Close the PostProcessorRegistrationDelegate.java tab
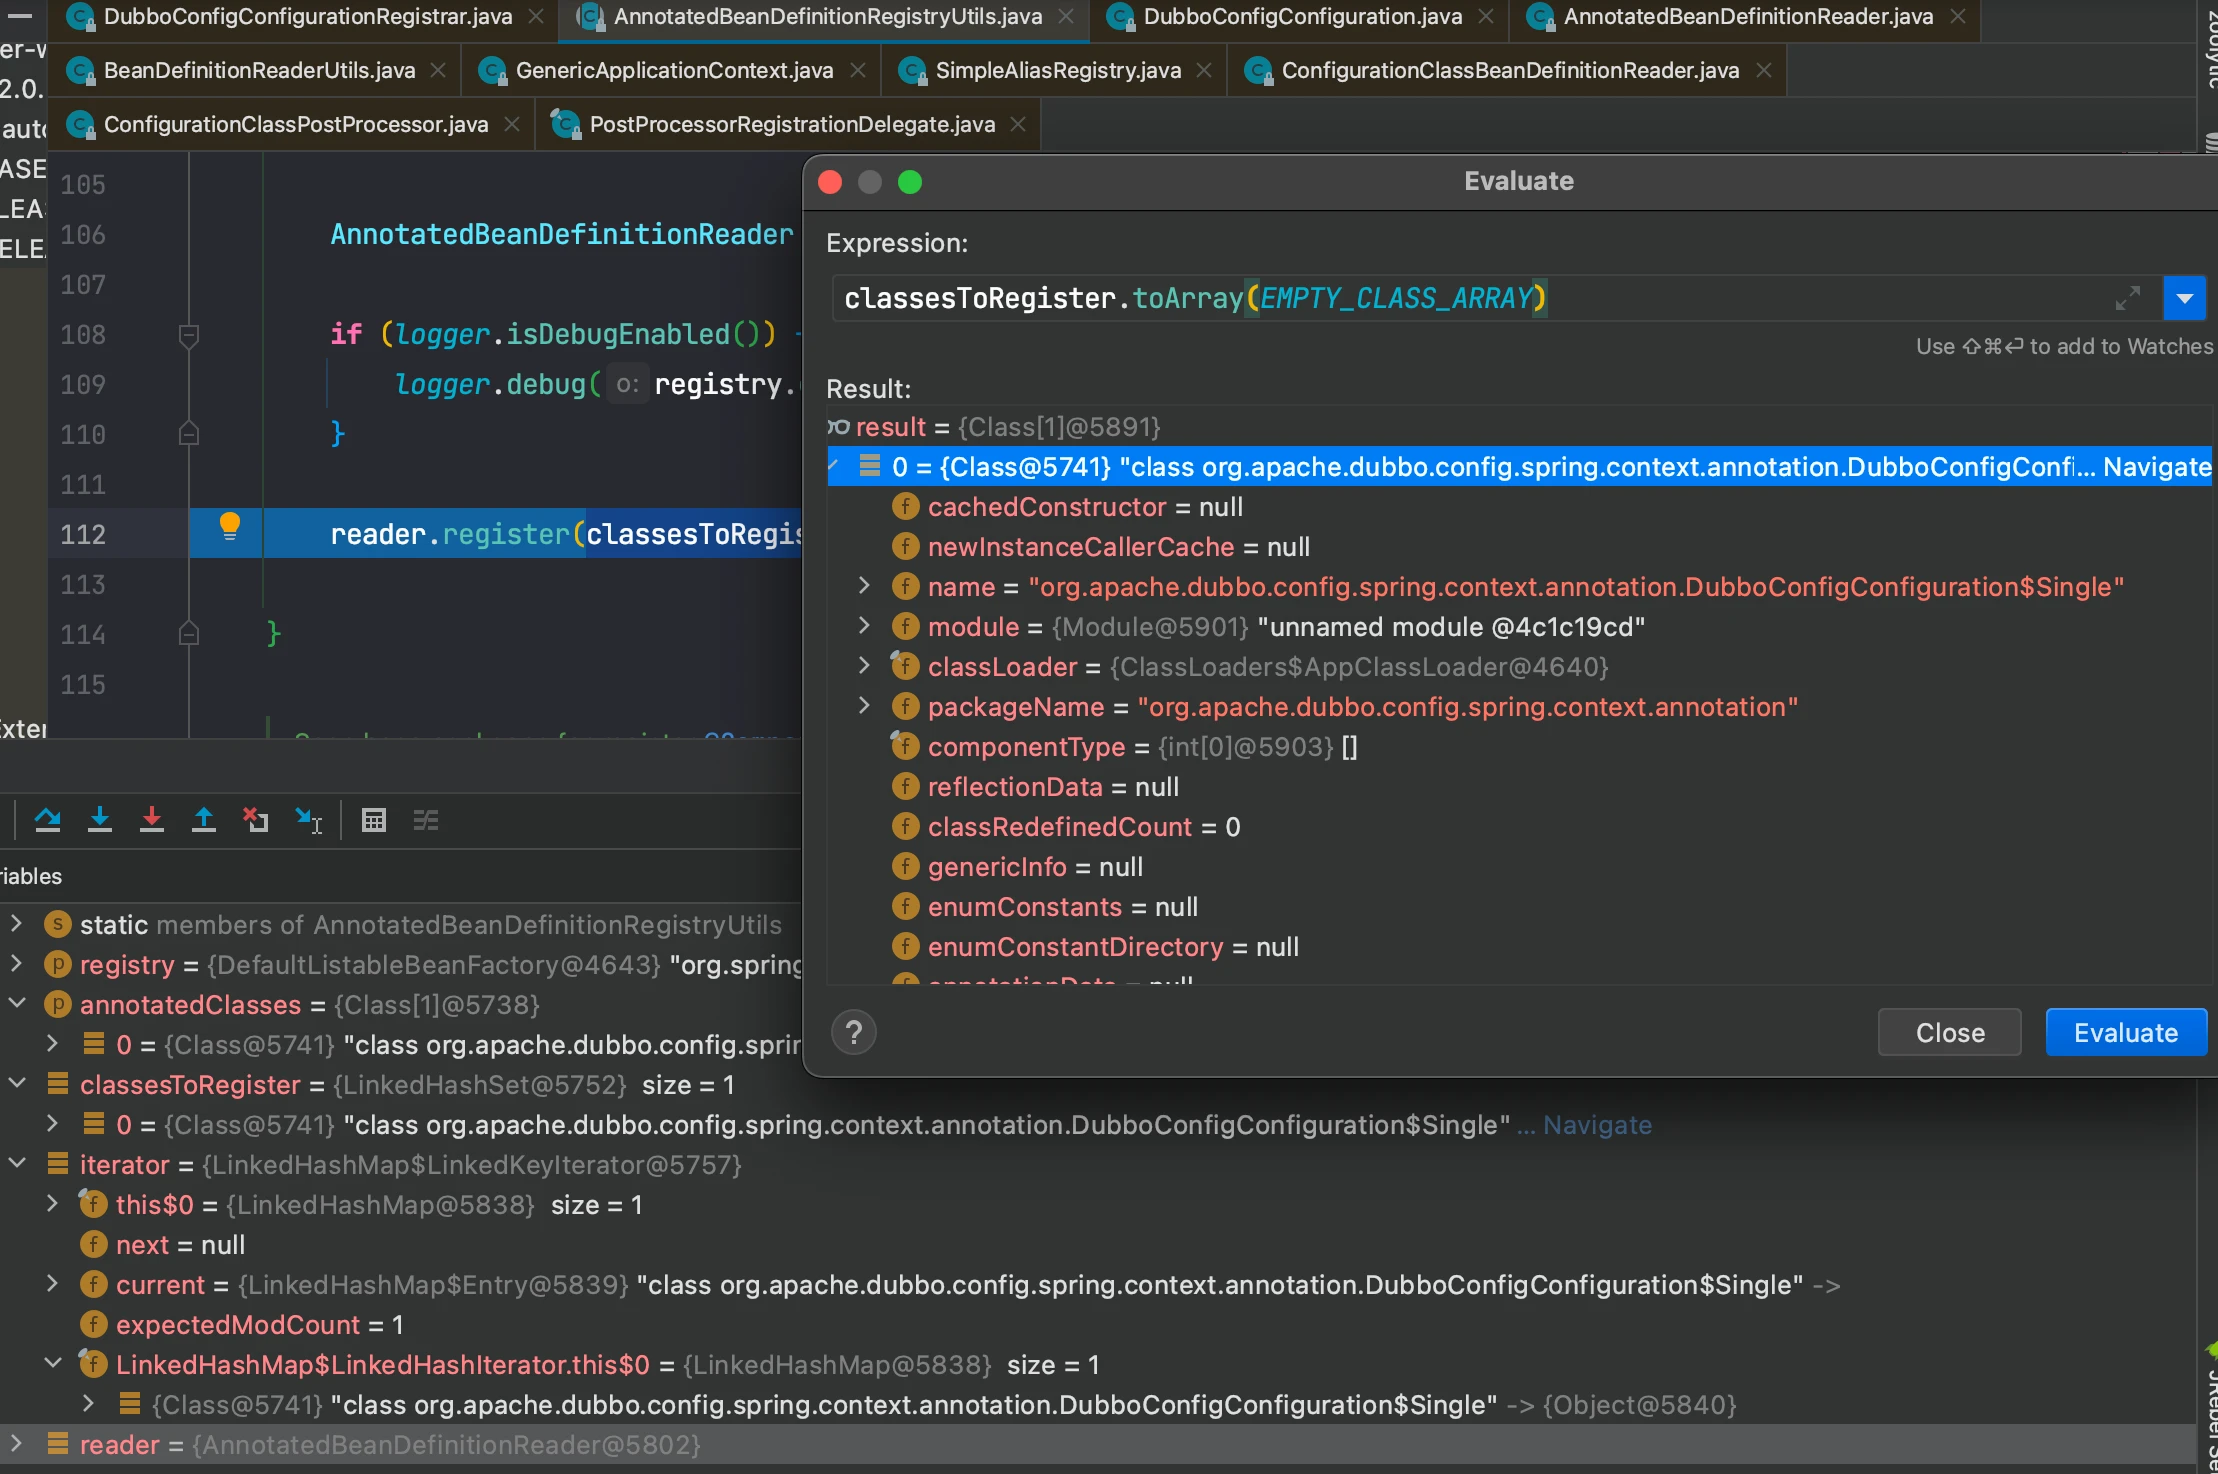Viewport: 2218px width, 1474px height. pos(1018,124)
